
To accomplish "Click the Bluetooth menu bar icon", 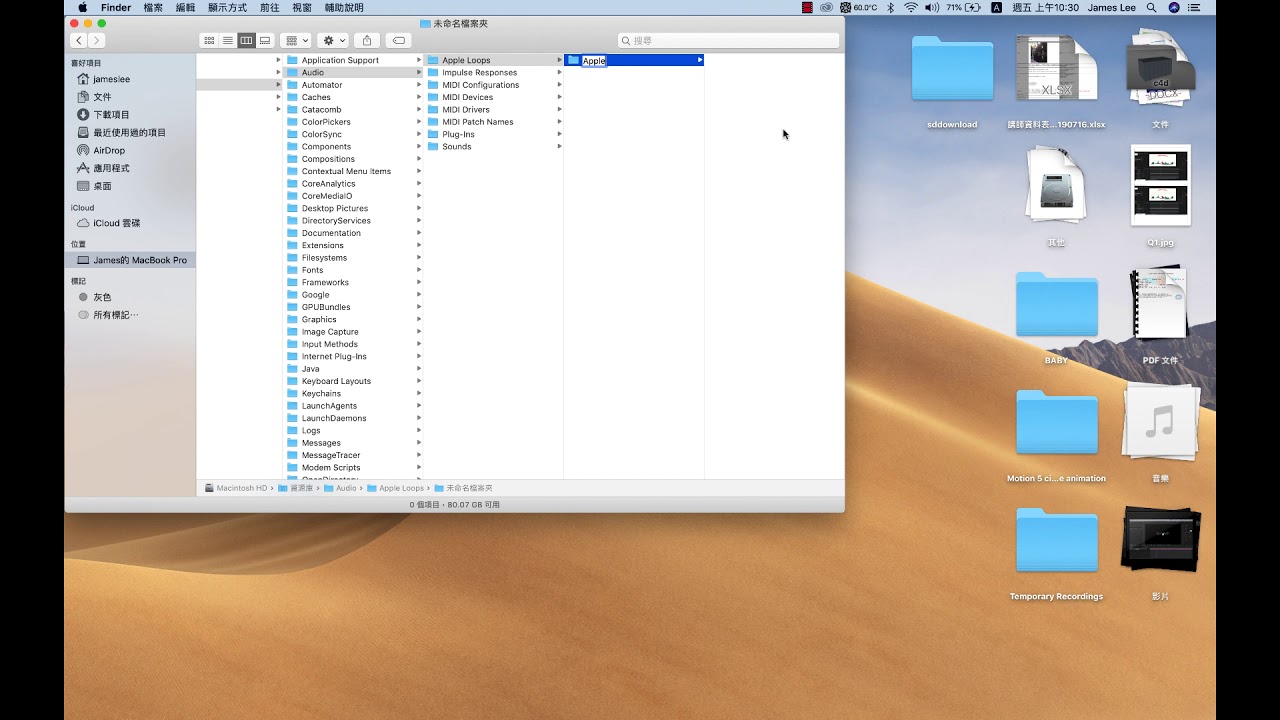I will (x=890, y=7).
